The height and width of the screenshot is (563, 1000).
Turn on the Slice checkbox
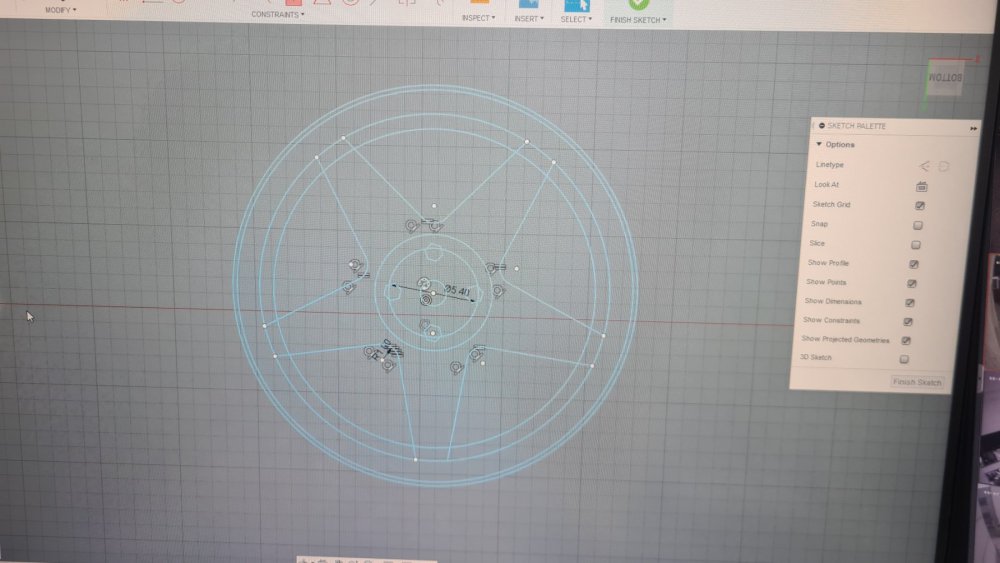[916, 244]
